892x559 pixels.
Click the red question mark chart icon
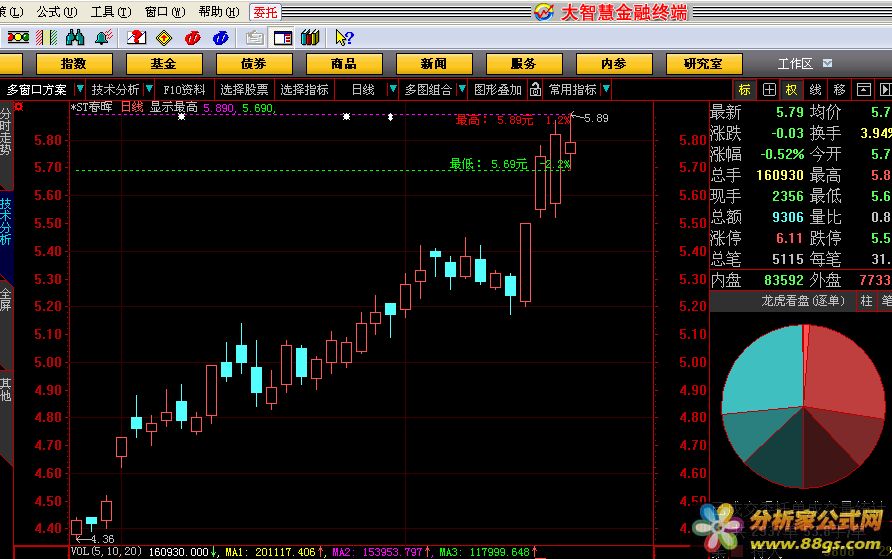137,38
